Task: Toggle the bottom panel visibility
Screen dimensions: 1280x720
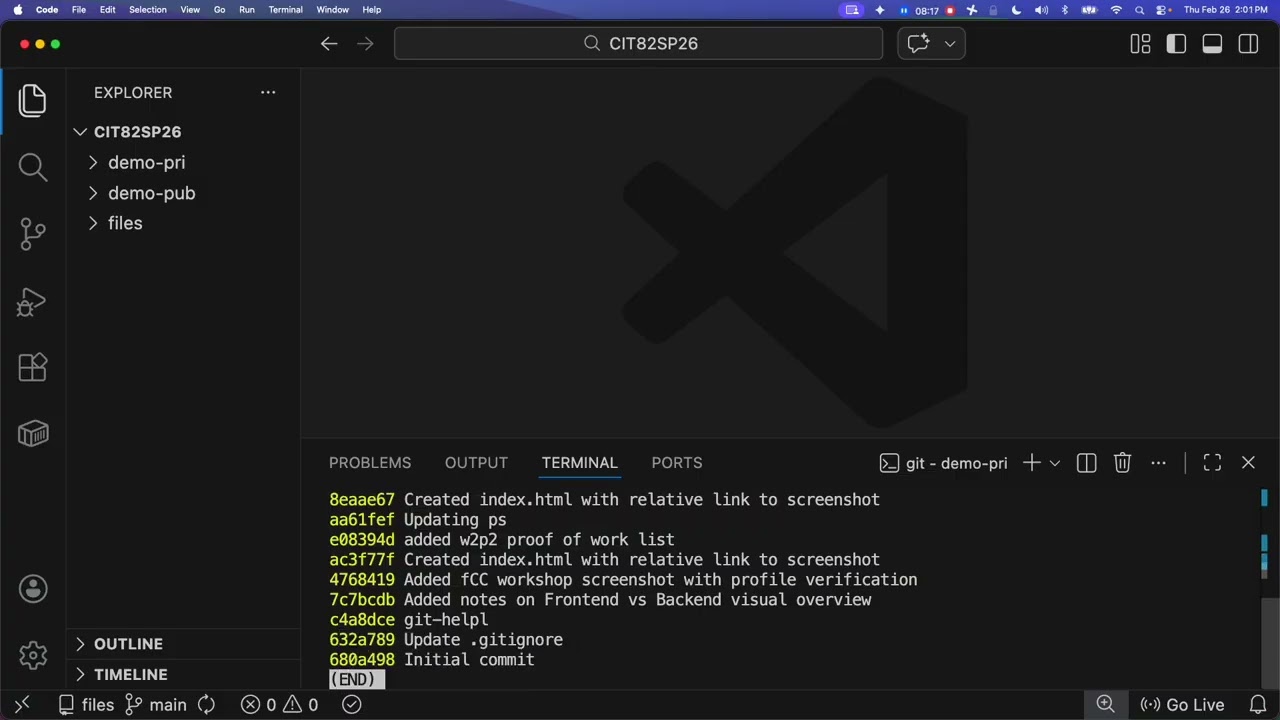Action: pyautogui.click(x=1212, y=44)
